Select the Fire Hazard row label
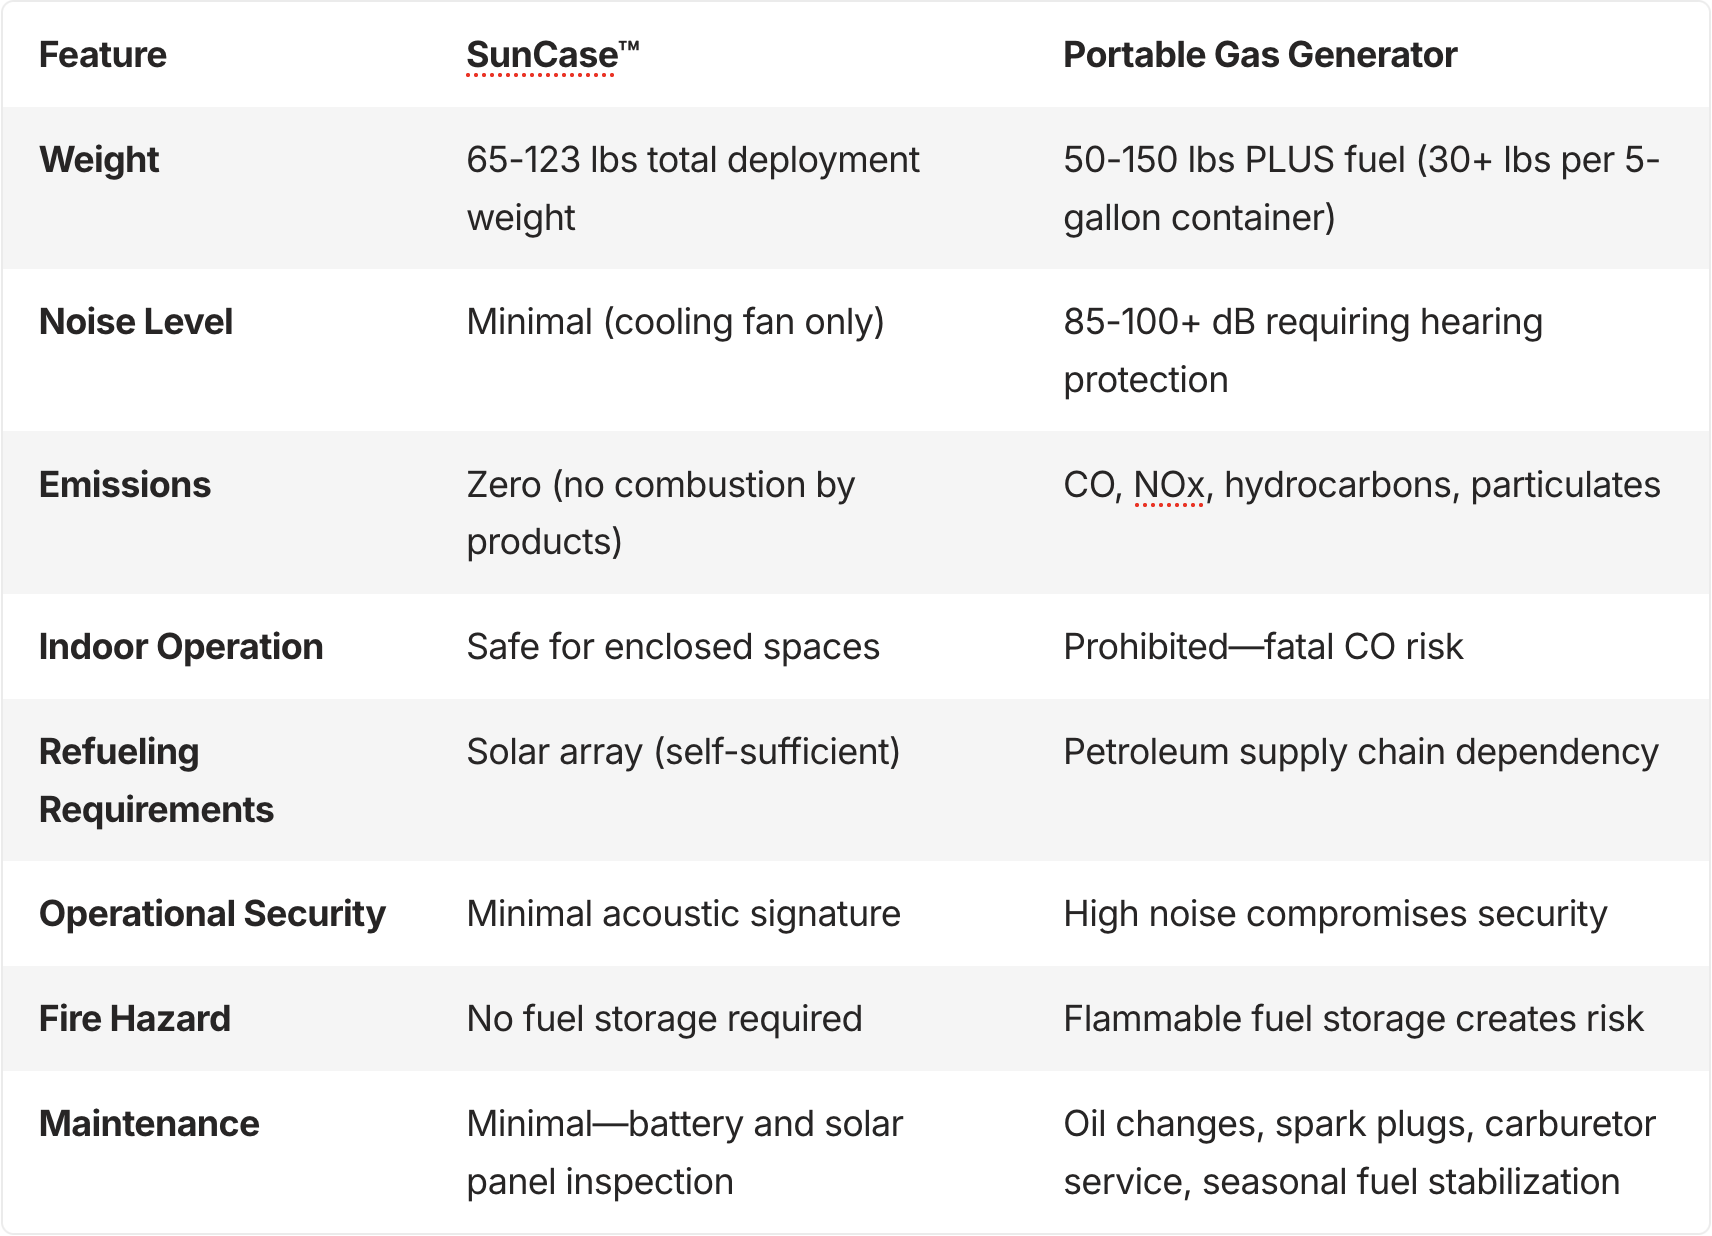 point(134,1019)
